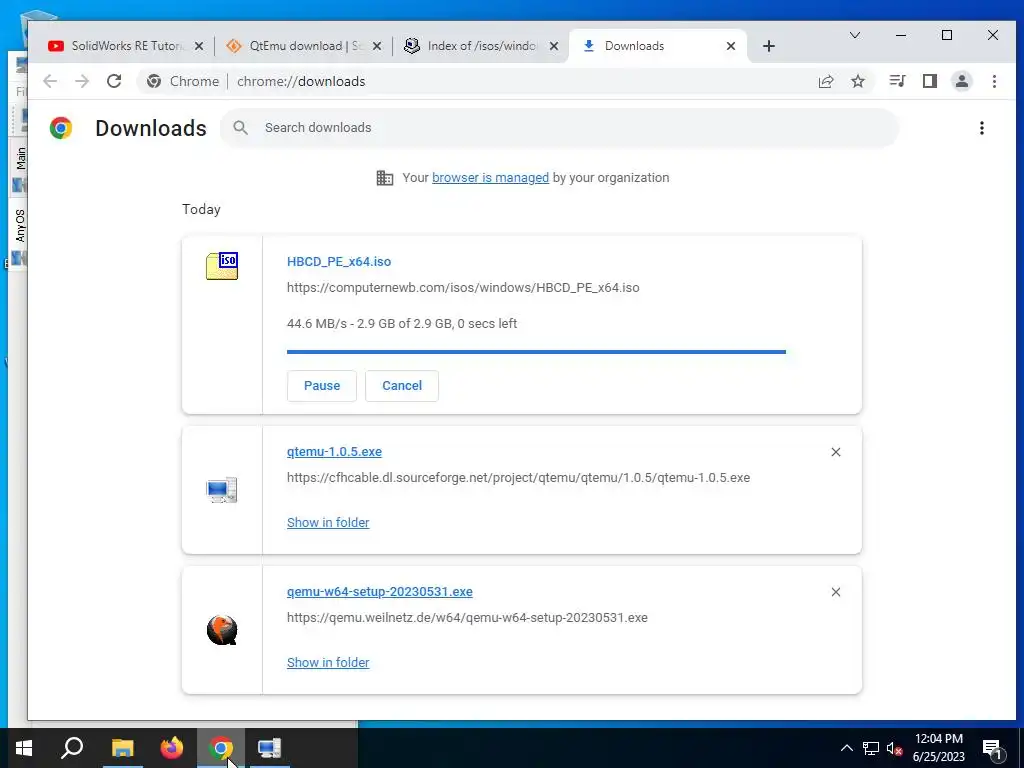Remove qtemu-1.0.5.exe from the list
The height and width of the screenshot is (768, 1024).
pos(836,452)
